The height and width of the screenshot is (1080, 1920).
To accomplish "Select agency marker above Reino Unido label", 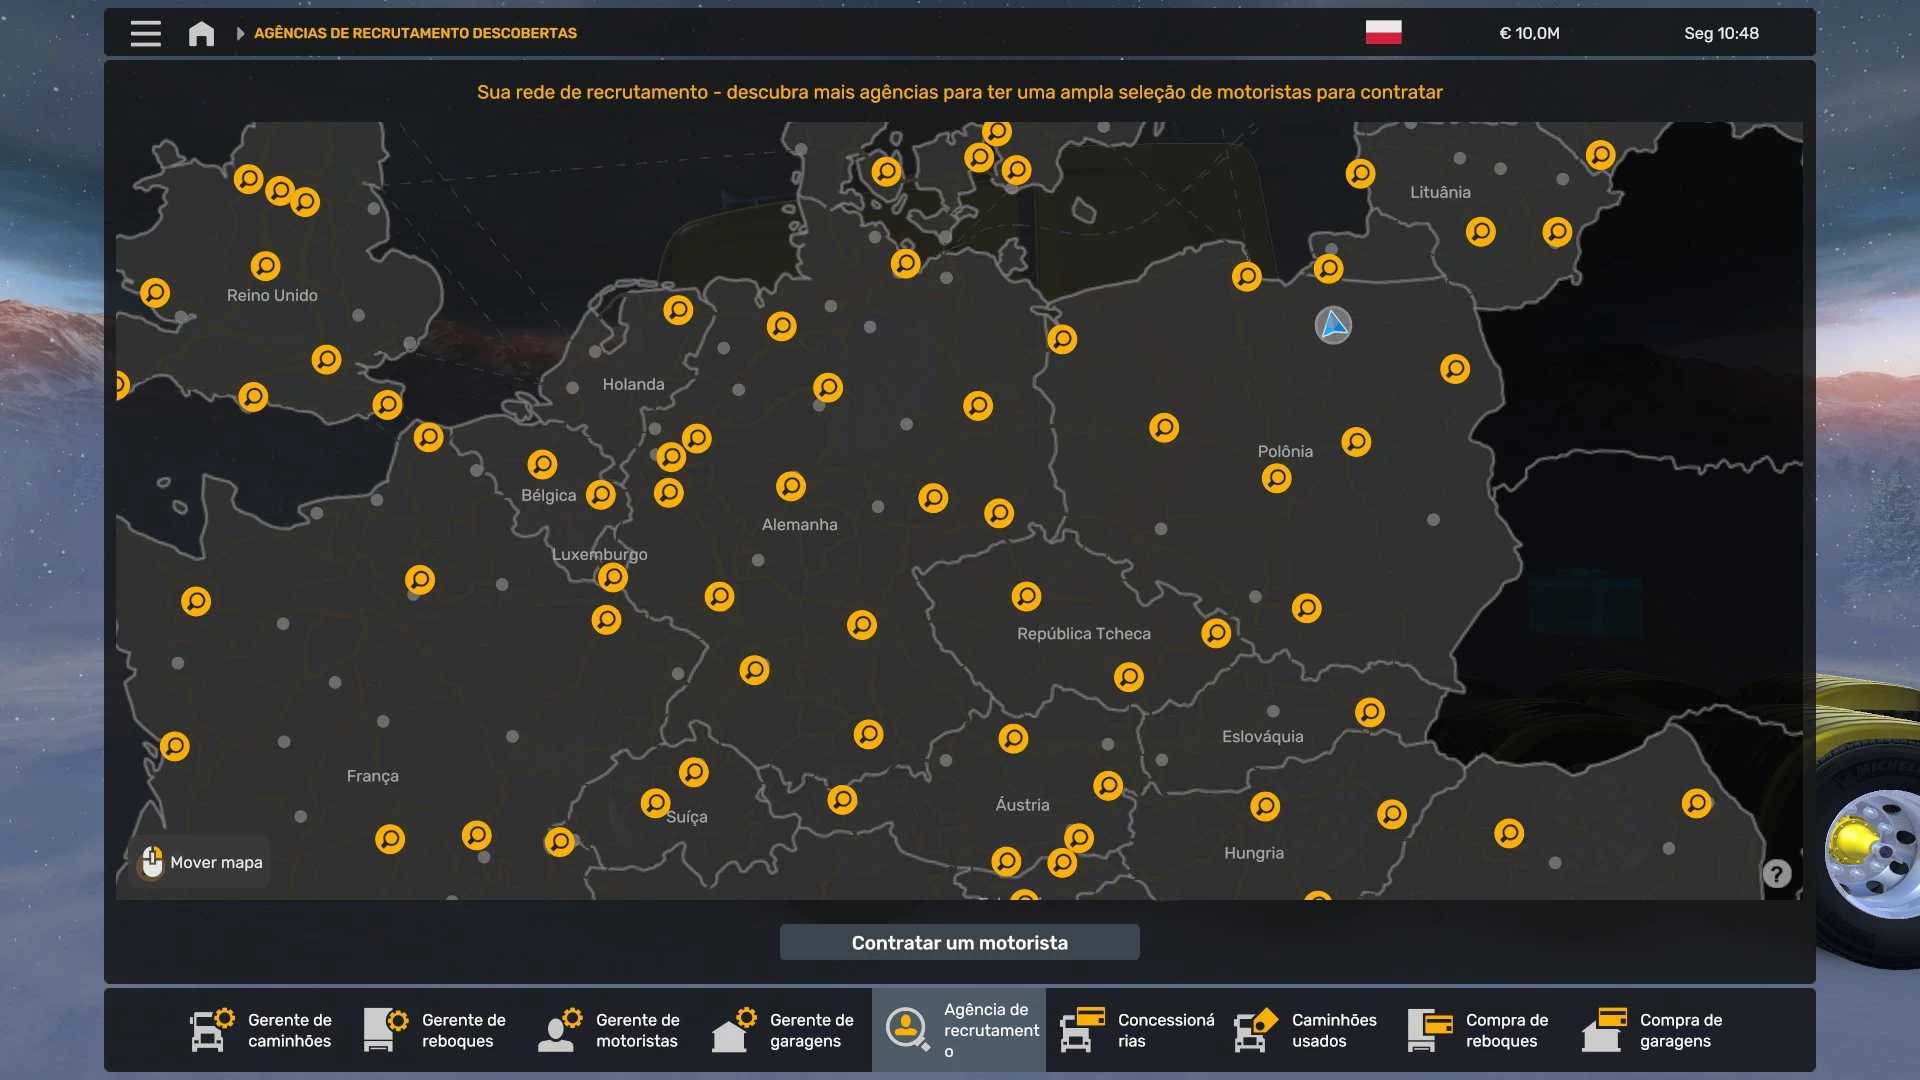I will coord(265,266).
